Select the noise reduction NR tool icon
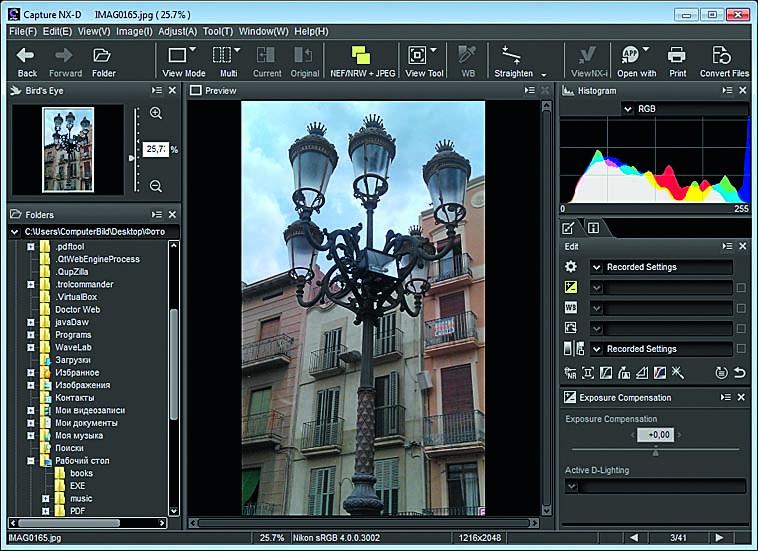 click(x=569, y=373)
